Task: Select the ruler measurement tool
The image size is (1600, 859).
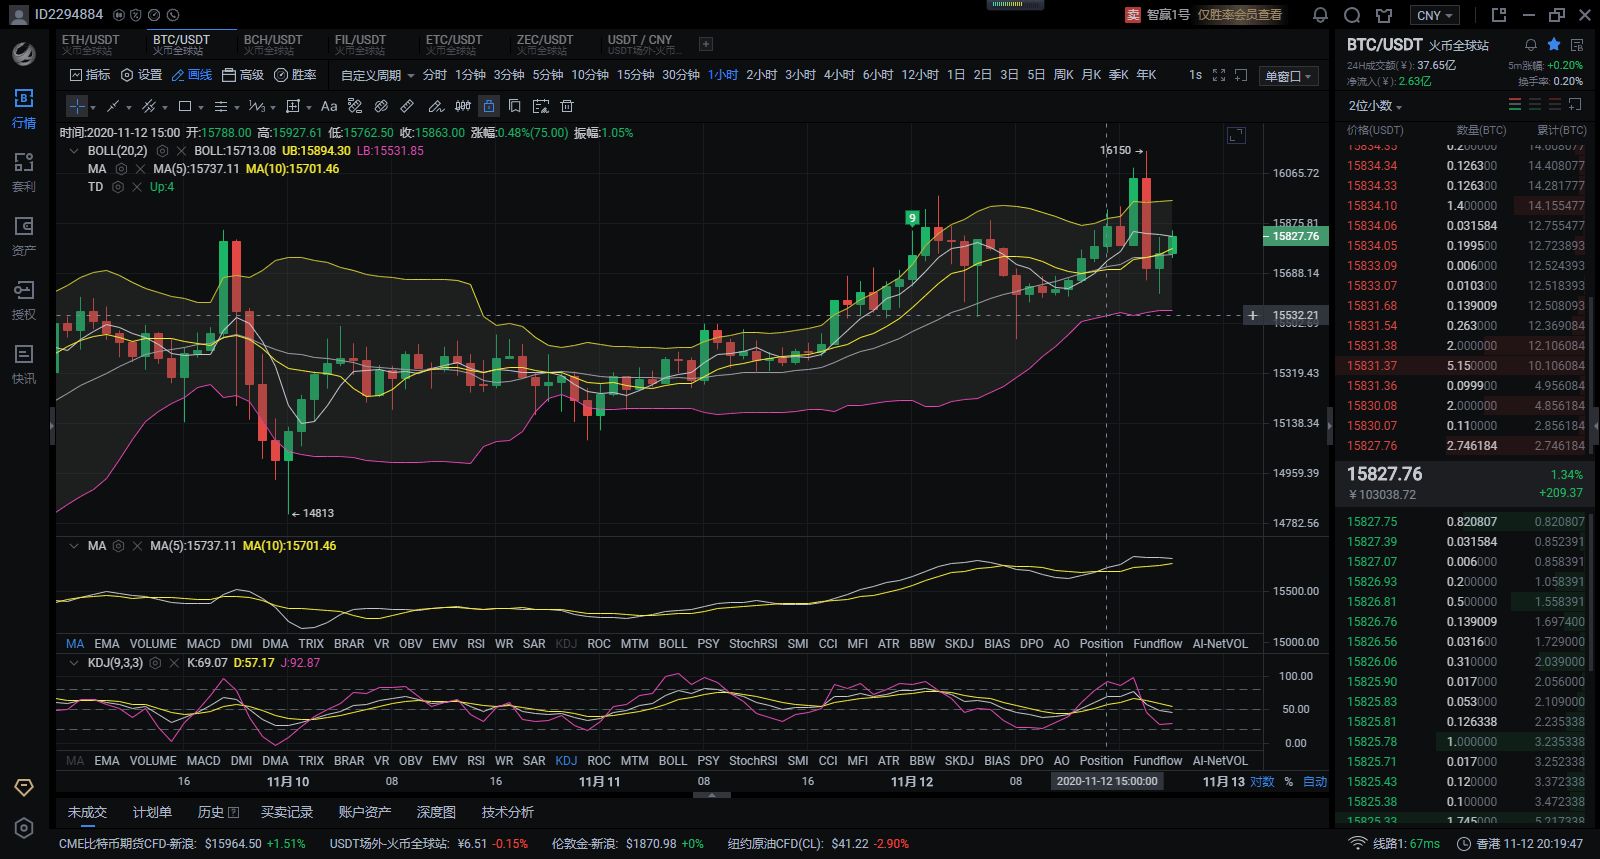Action: click(407, 106)
